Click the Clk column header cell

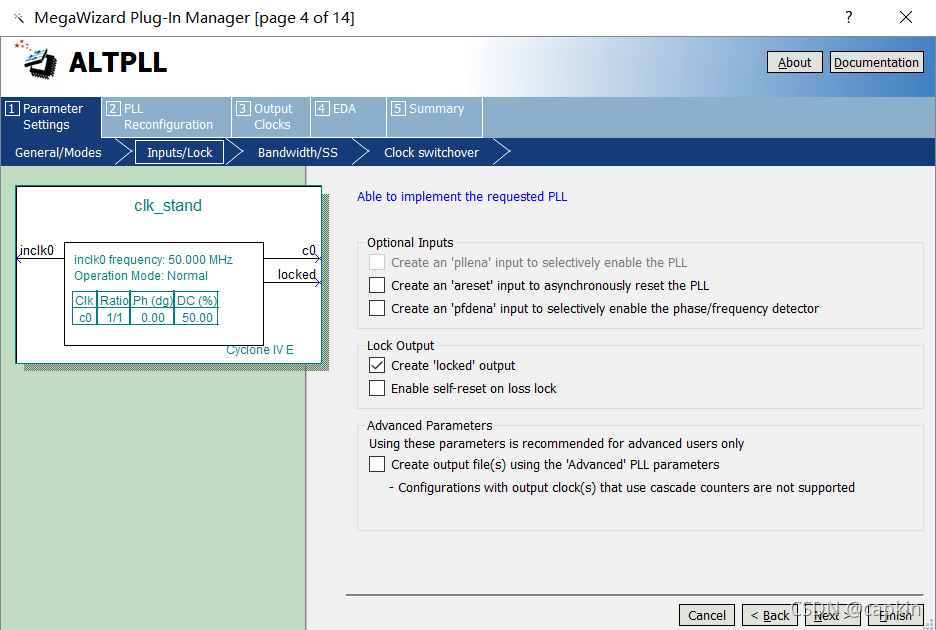[x=84, y=300]
